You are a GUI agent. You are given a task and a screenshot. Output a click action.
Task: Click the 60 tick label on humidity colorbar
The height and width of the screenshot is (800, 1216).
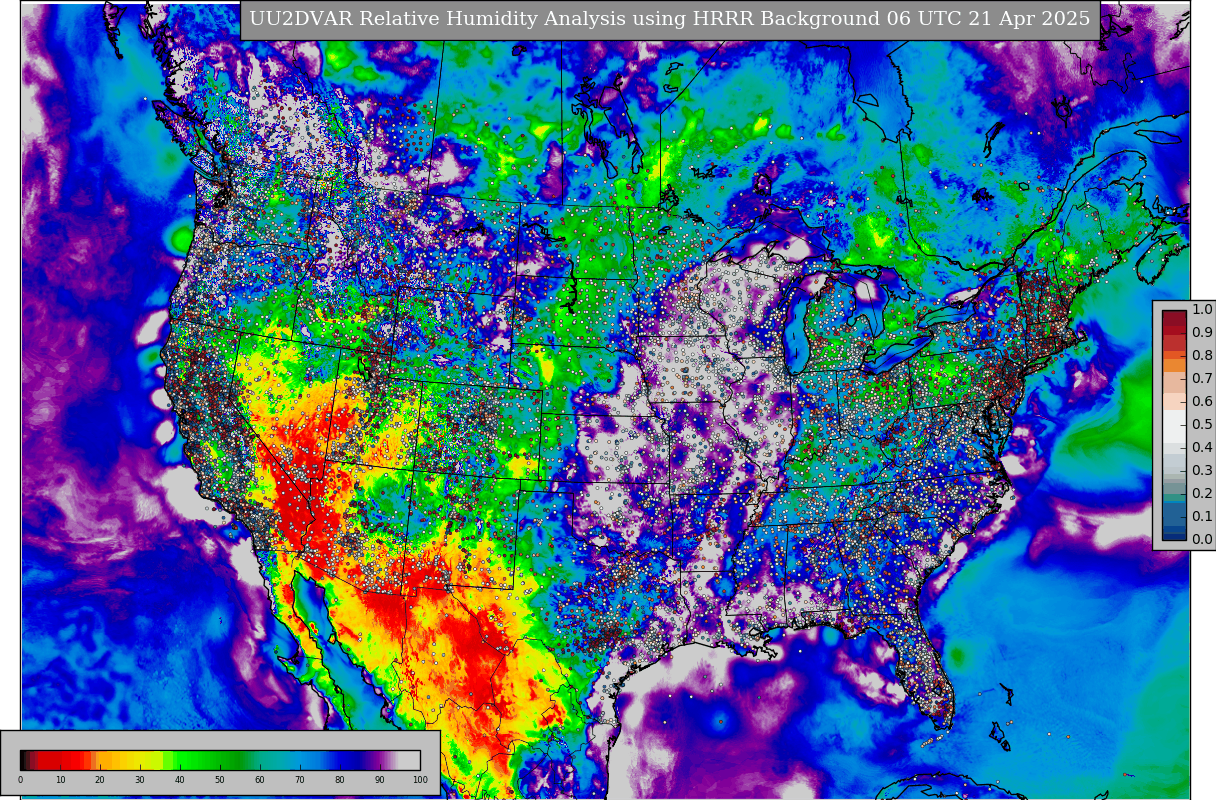pos(260,780)
